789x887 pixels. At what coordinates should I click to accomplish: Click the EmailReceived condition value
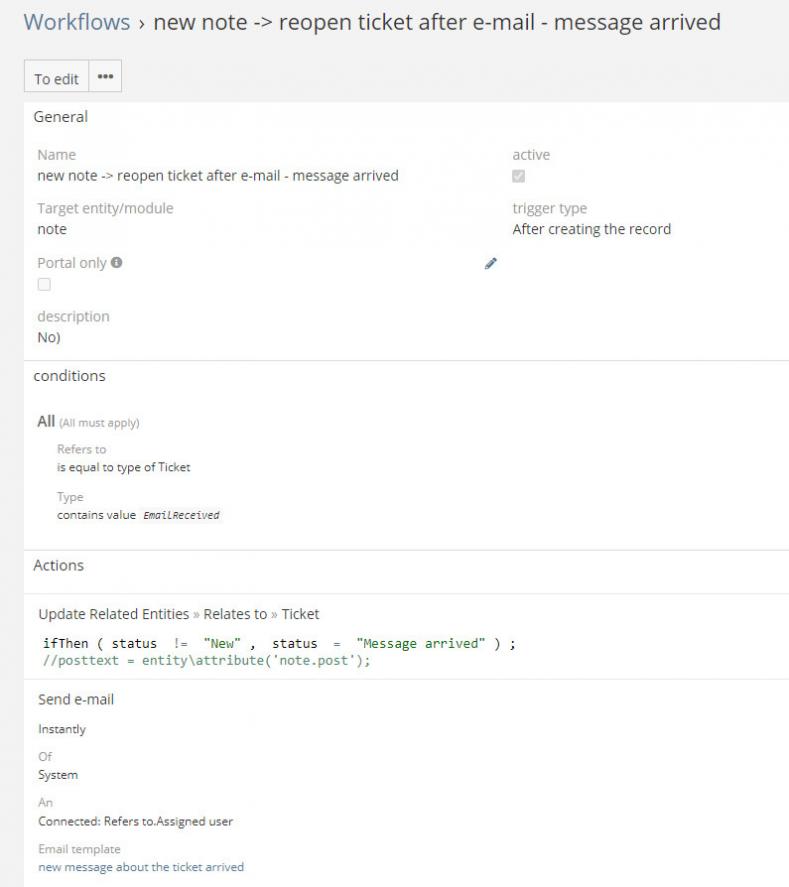[x=181, y=515]
